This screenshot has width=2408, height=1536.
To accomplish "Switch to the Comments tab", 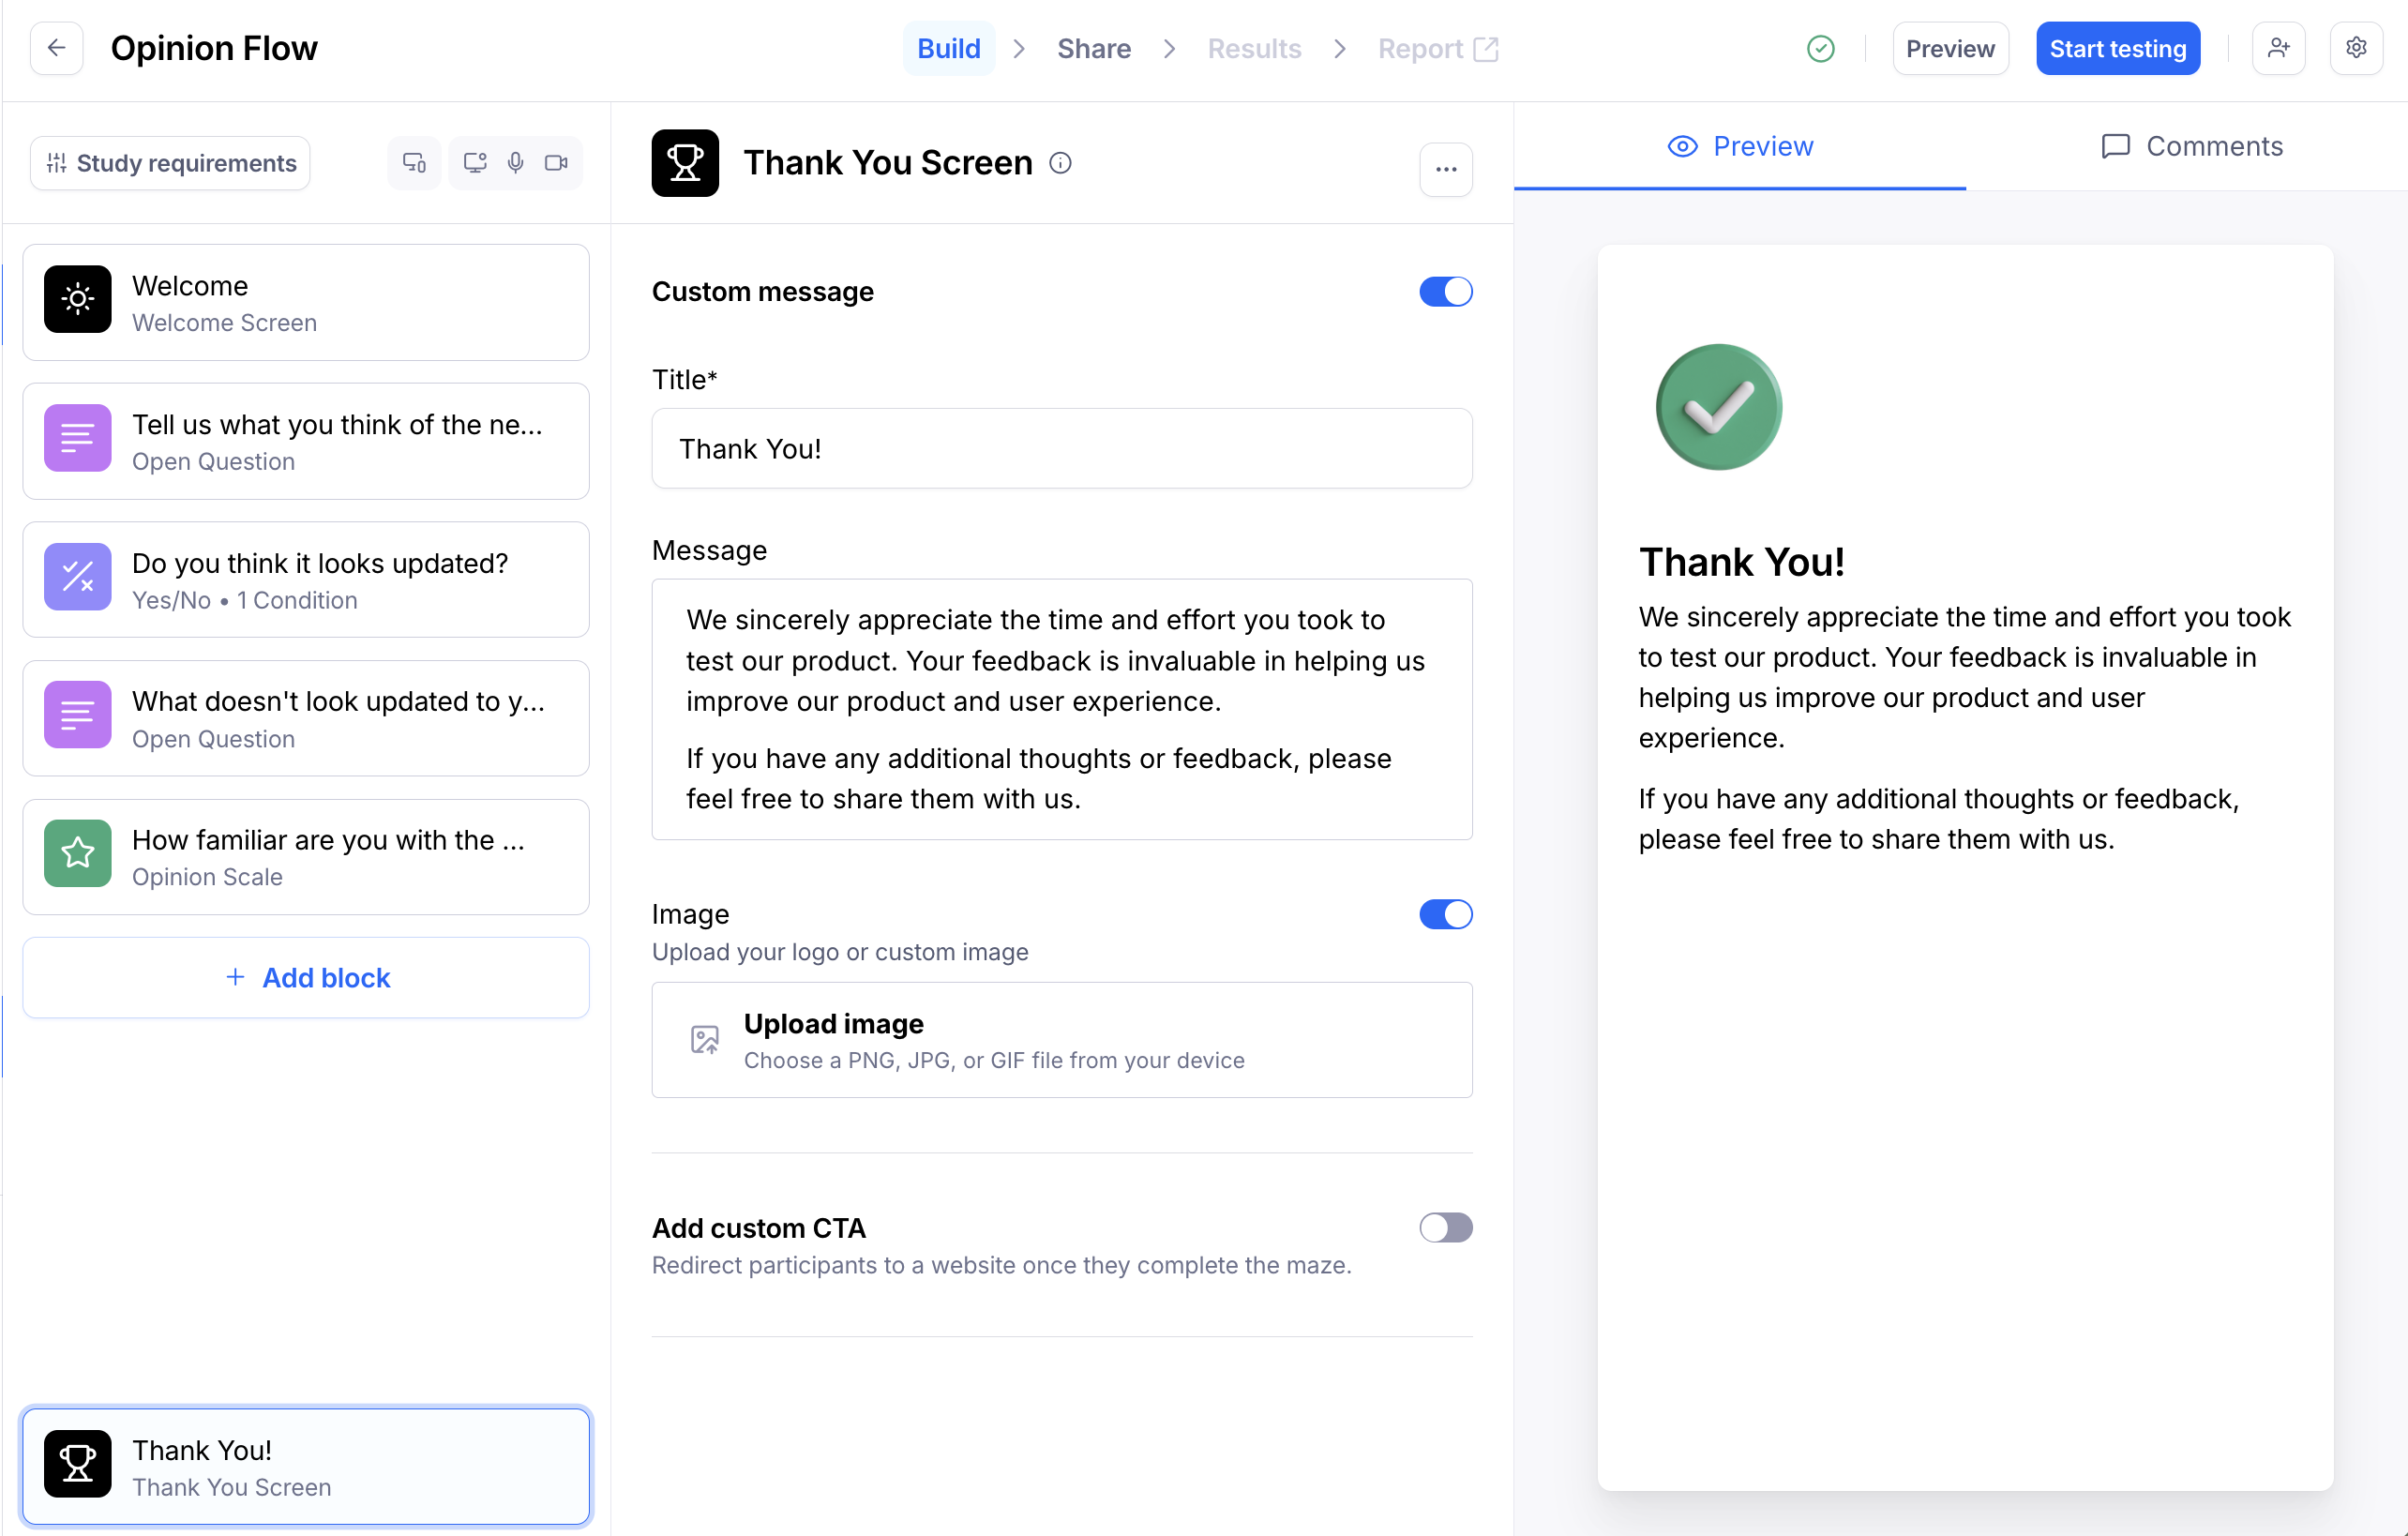I will point(2191,146).
